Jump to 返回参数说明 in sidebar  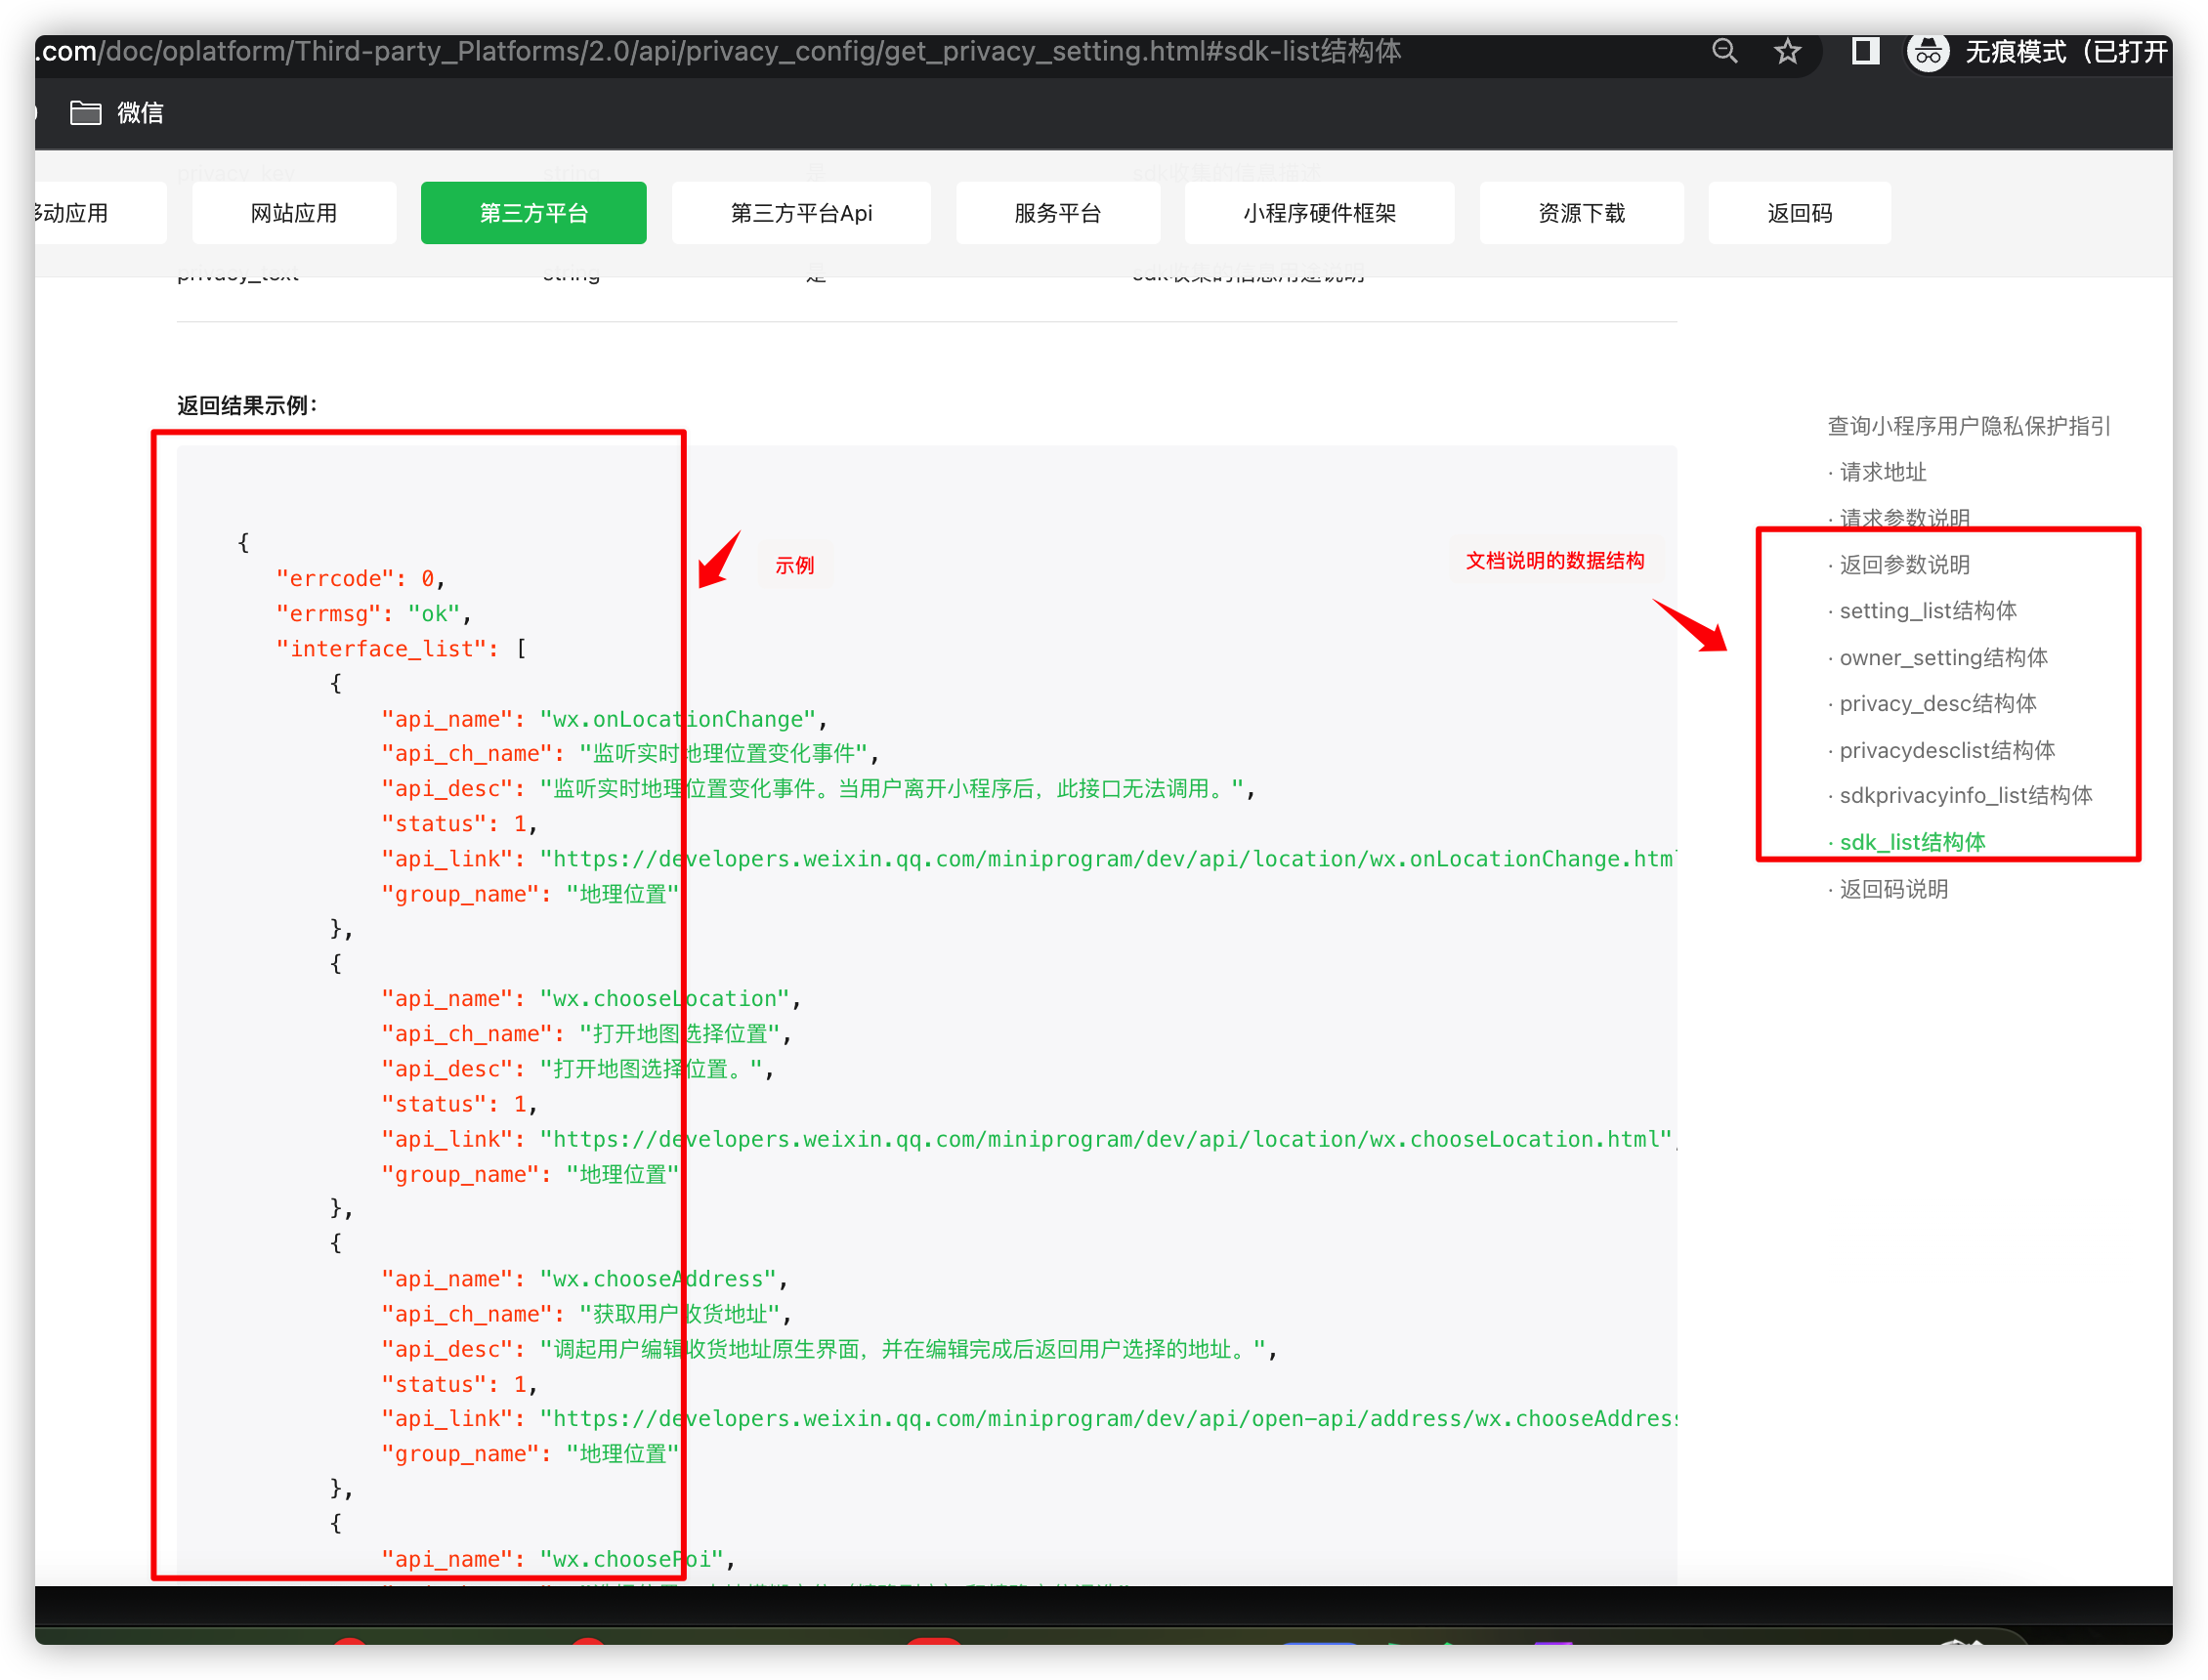tap(1904, 565)
